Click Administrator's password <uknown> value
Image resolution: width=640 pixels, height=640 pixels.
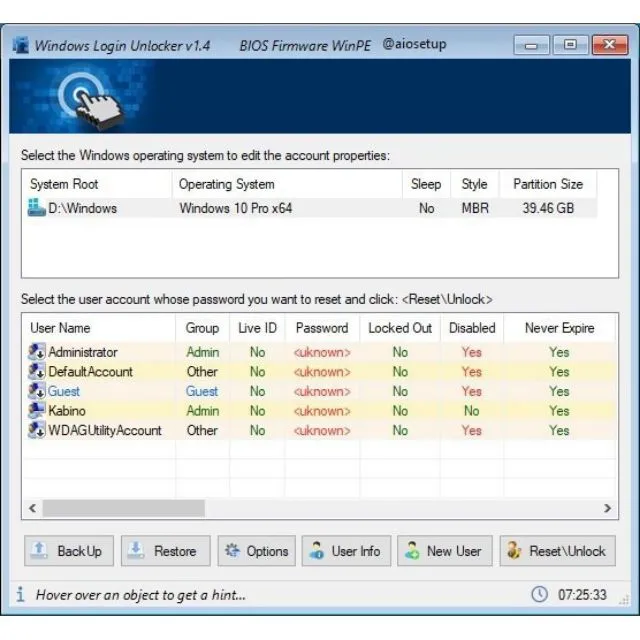[322, 352]
